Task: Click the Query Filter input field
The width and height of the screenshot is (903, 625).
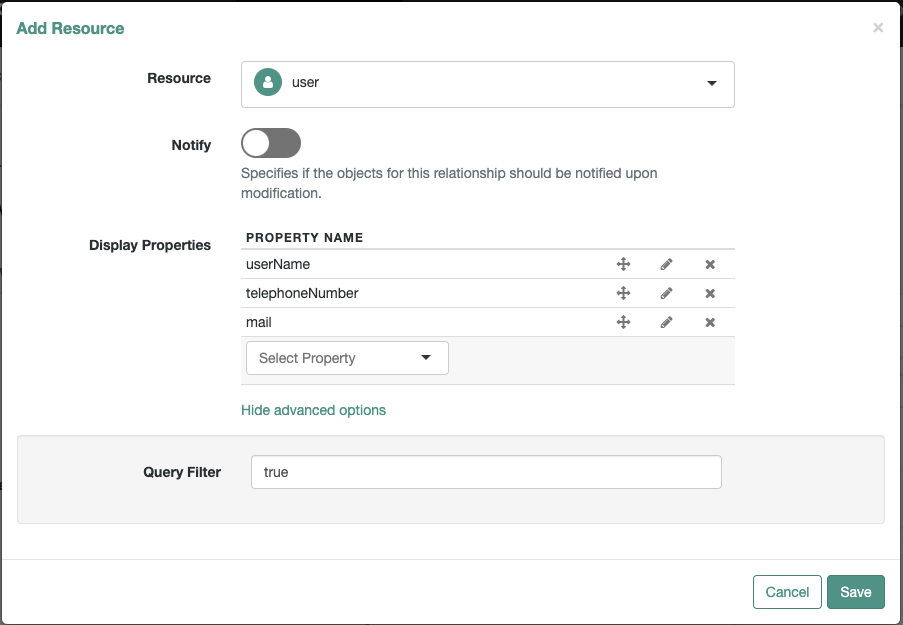Action: point(486,472)
